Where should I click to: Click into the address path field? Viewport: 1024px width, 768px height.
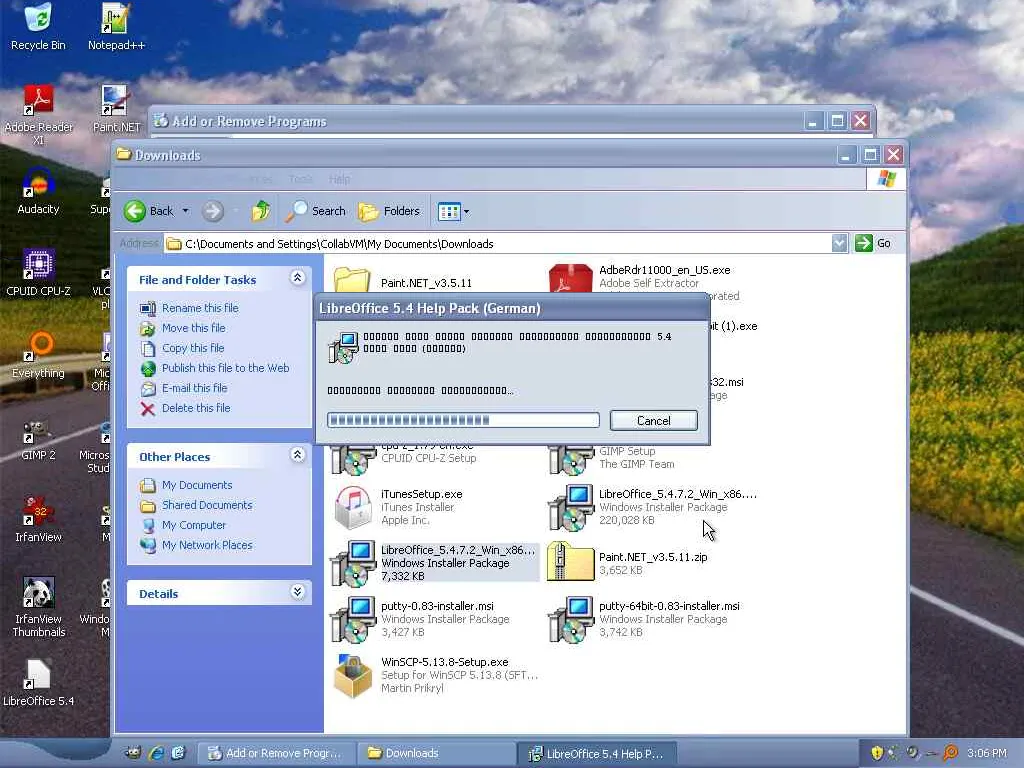click(x=498, y=244)
